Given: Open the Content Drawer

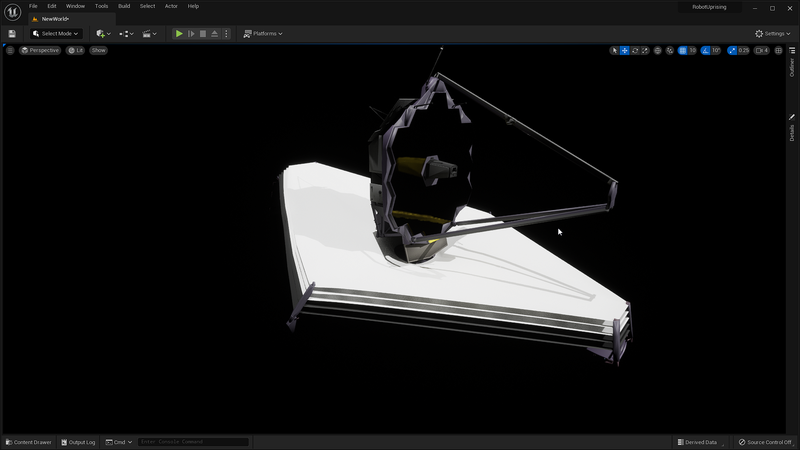Looking at the screenshot, I should 29,442.
